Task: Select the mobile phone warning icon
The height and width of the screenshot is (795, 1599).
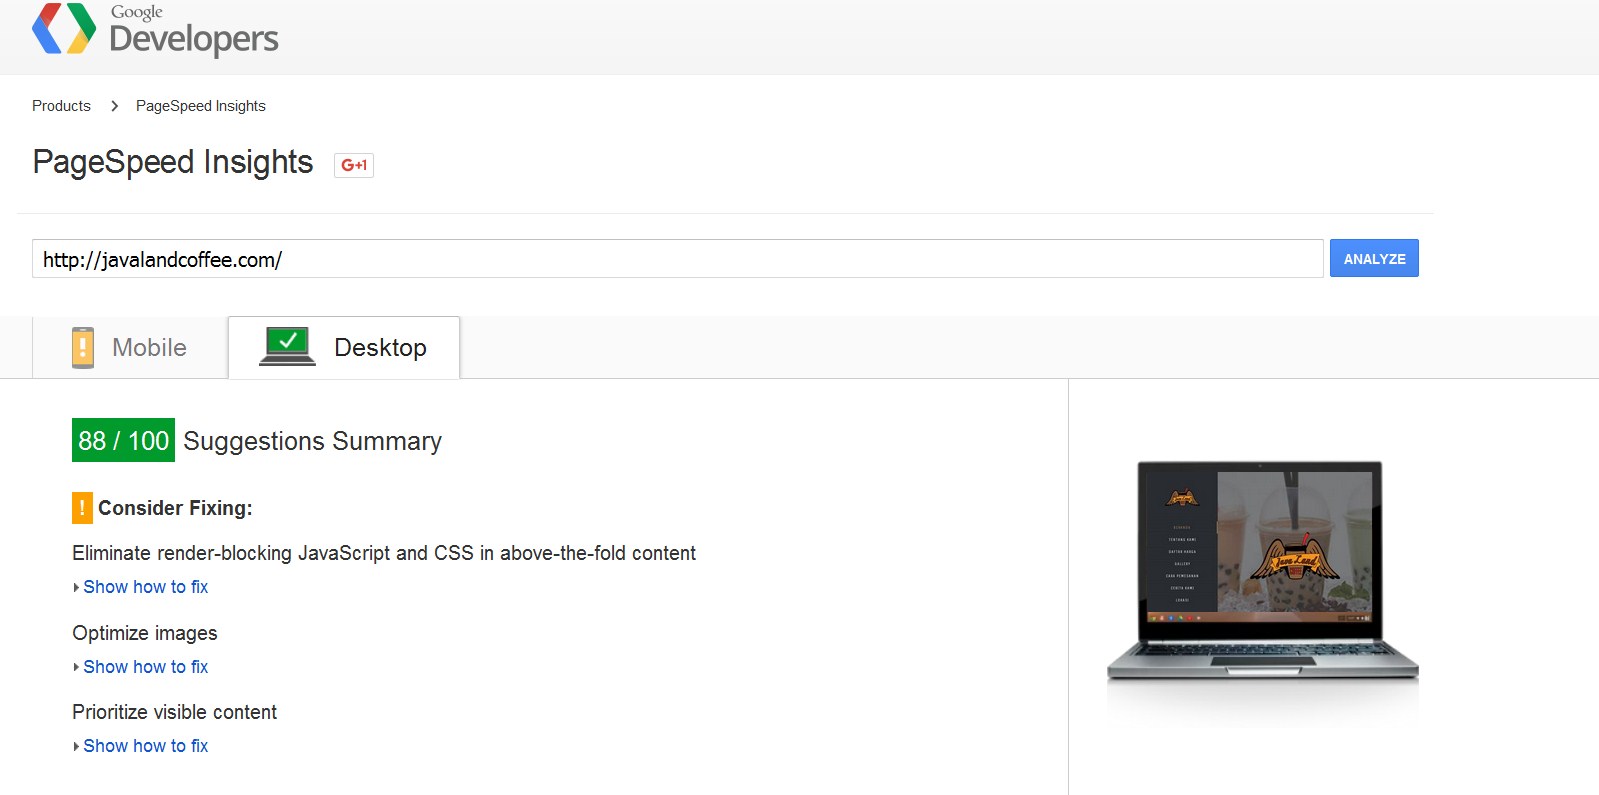Action: (x=83, y=348)
